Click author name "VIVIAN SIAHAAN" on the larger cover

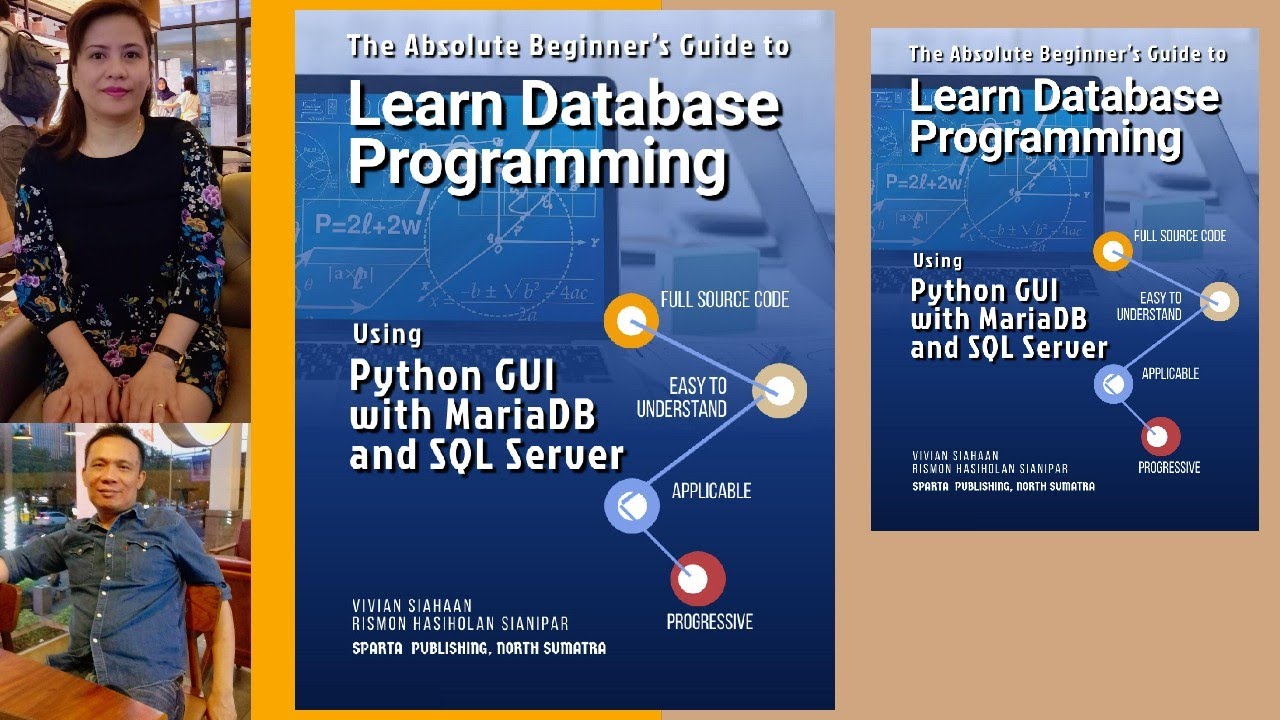[413, 606]
